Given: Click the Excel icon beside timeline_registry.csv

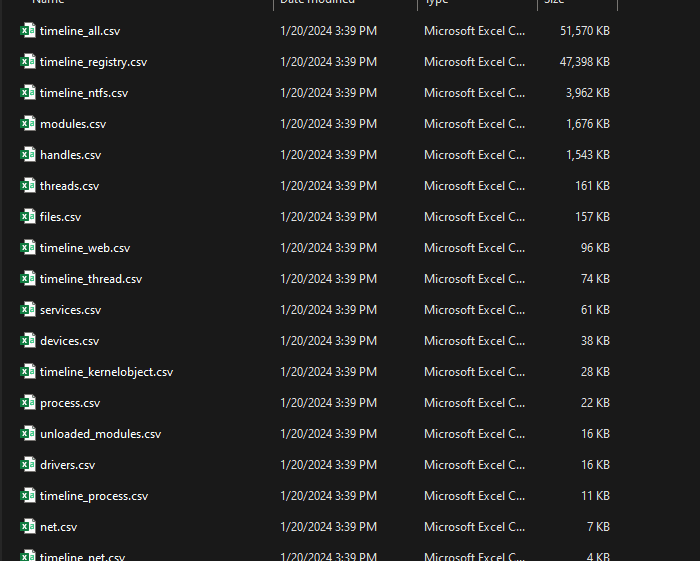Looking at the screenshot, I should (28, 62).
